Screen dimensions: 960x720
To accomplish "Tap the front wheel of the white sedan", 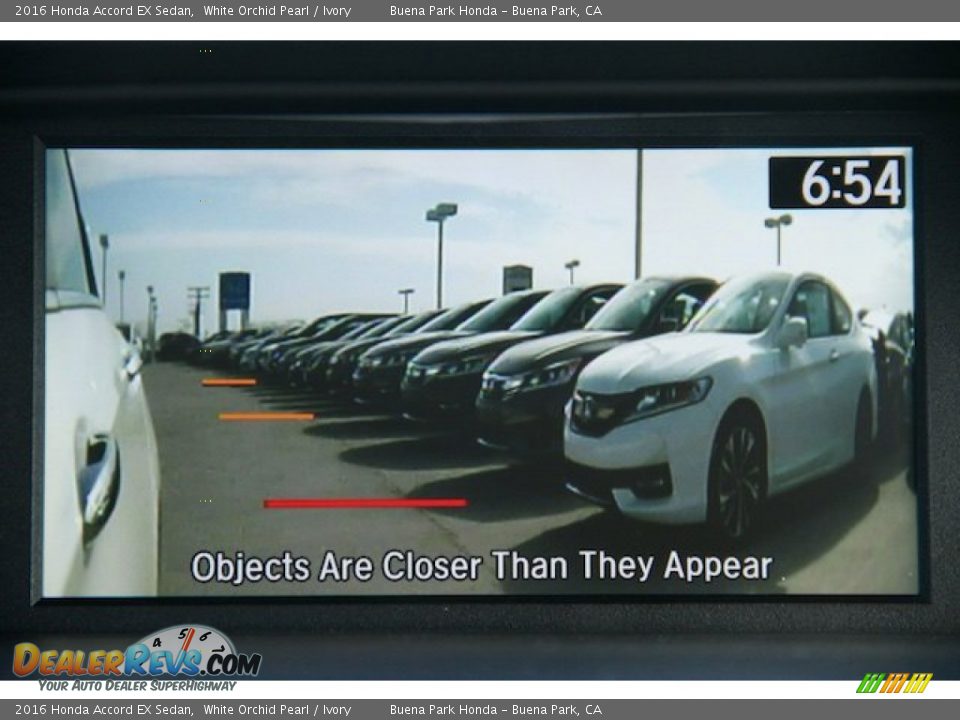I will tap(737, 478).
